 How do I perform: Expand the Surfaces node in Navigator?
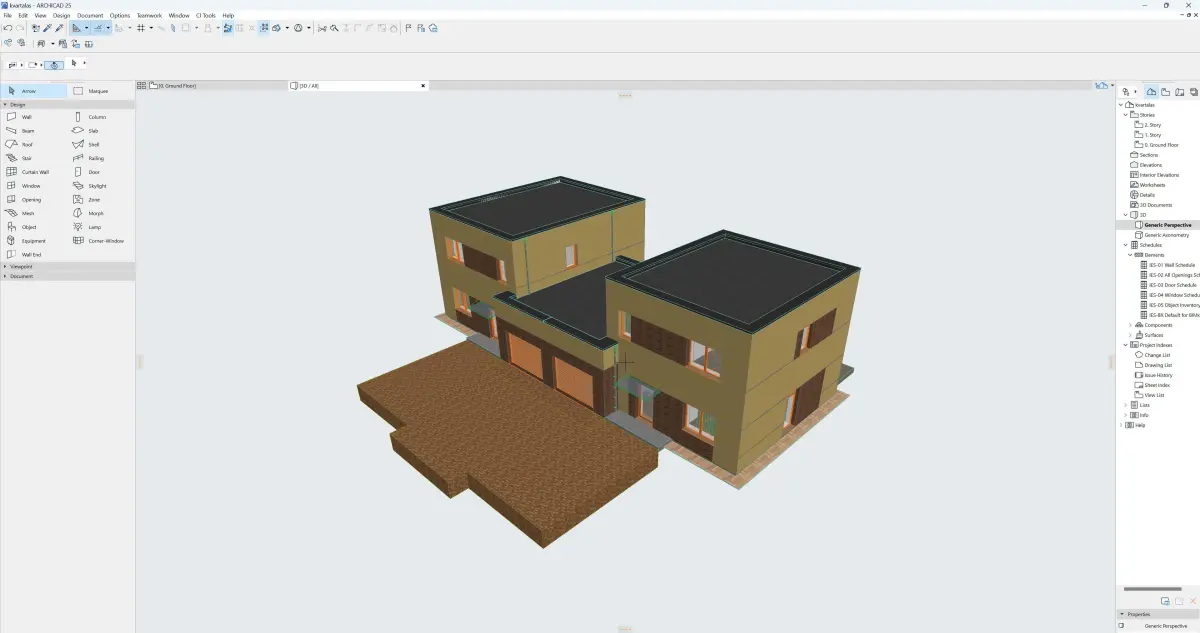tap(1131, 335)
